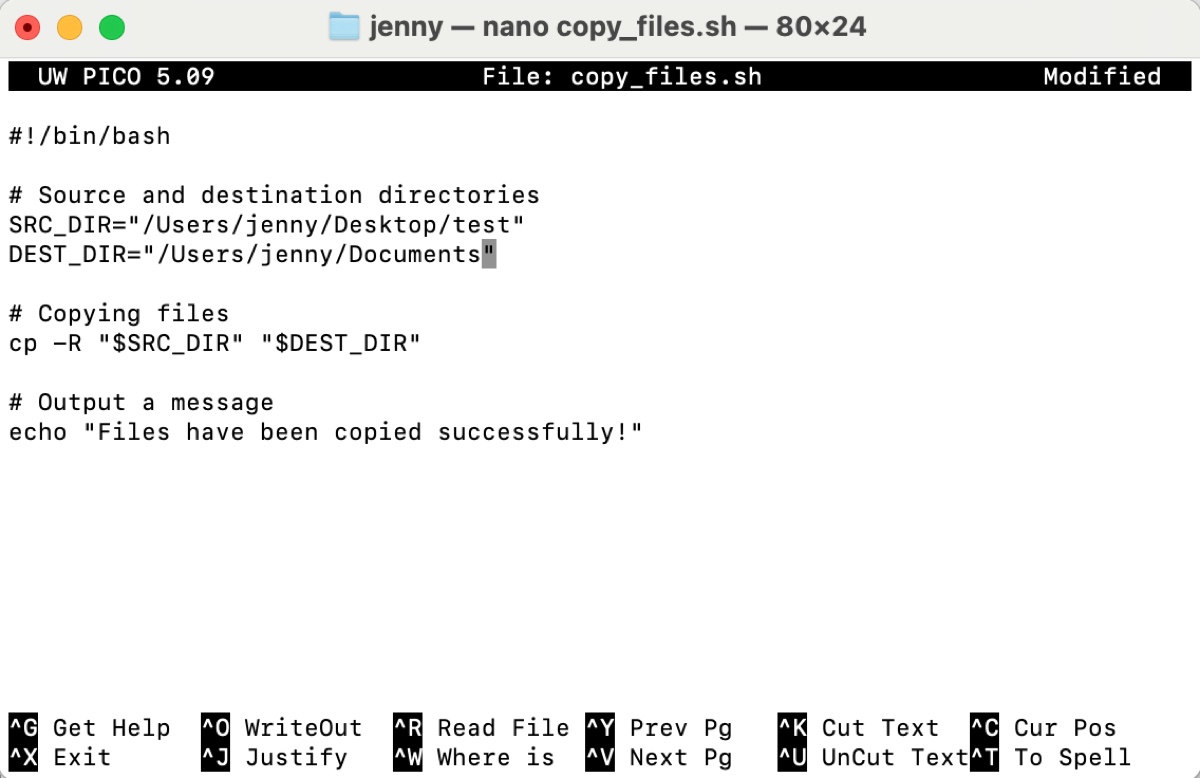Viewport: 1200px width, 778px height.
Task: Click the ^Y Prev Pg shortcut
Action: (659, 728)
